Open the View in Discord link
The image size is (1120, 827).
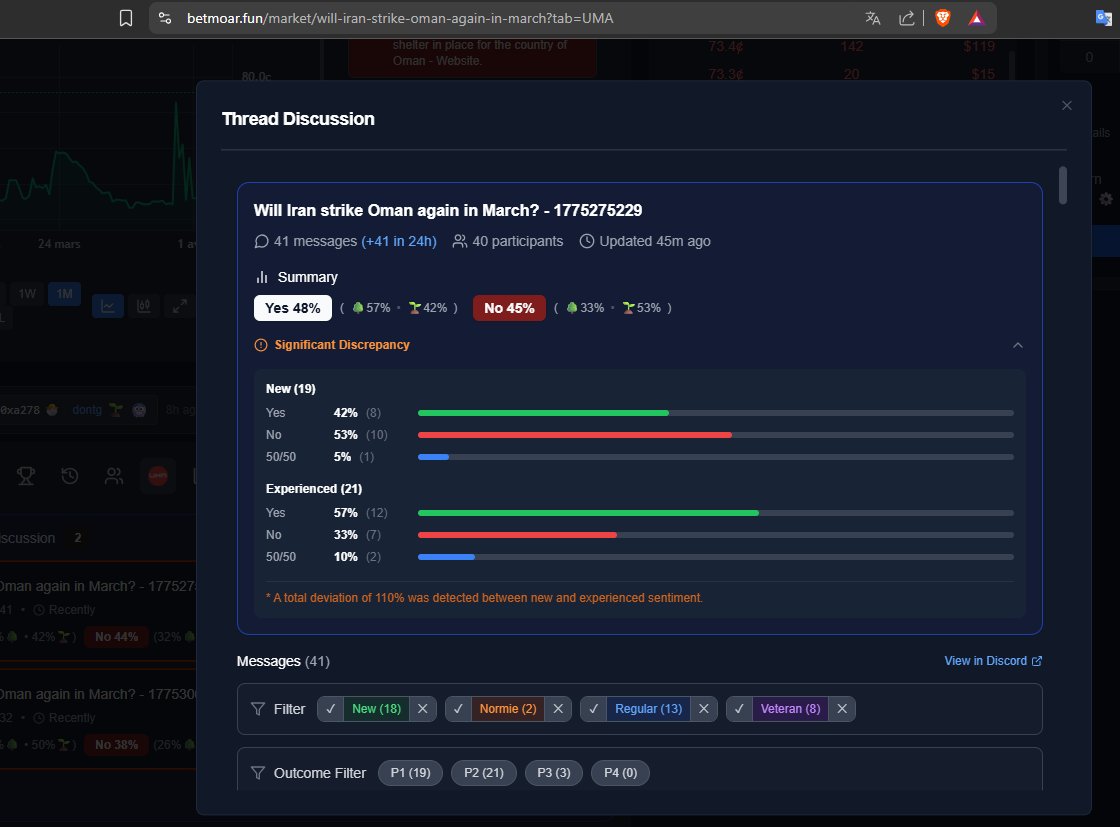tap(993, 661)
